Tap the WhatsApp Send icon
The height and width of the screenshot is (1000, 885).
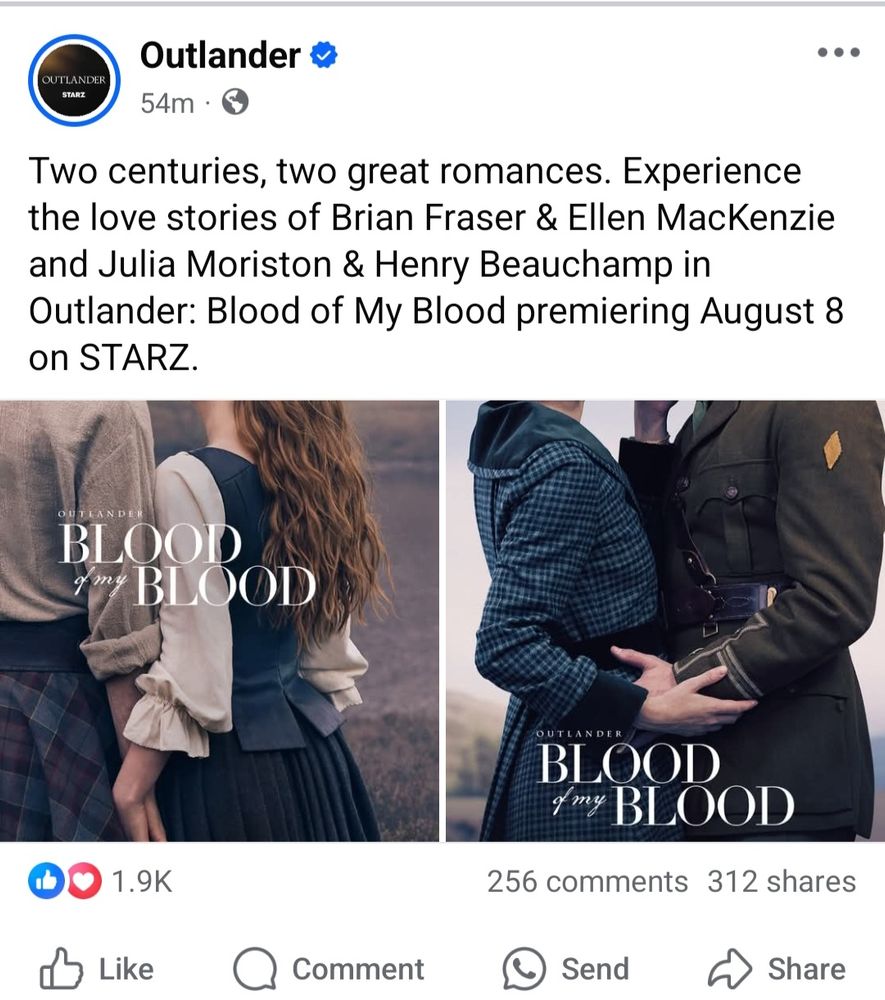[x=524, y=969]
